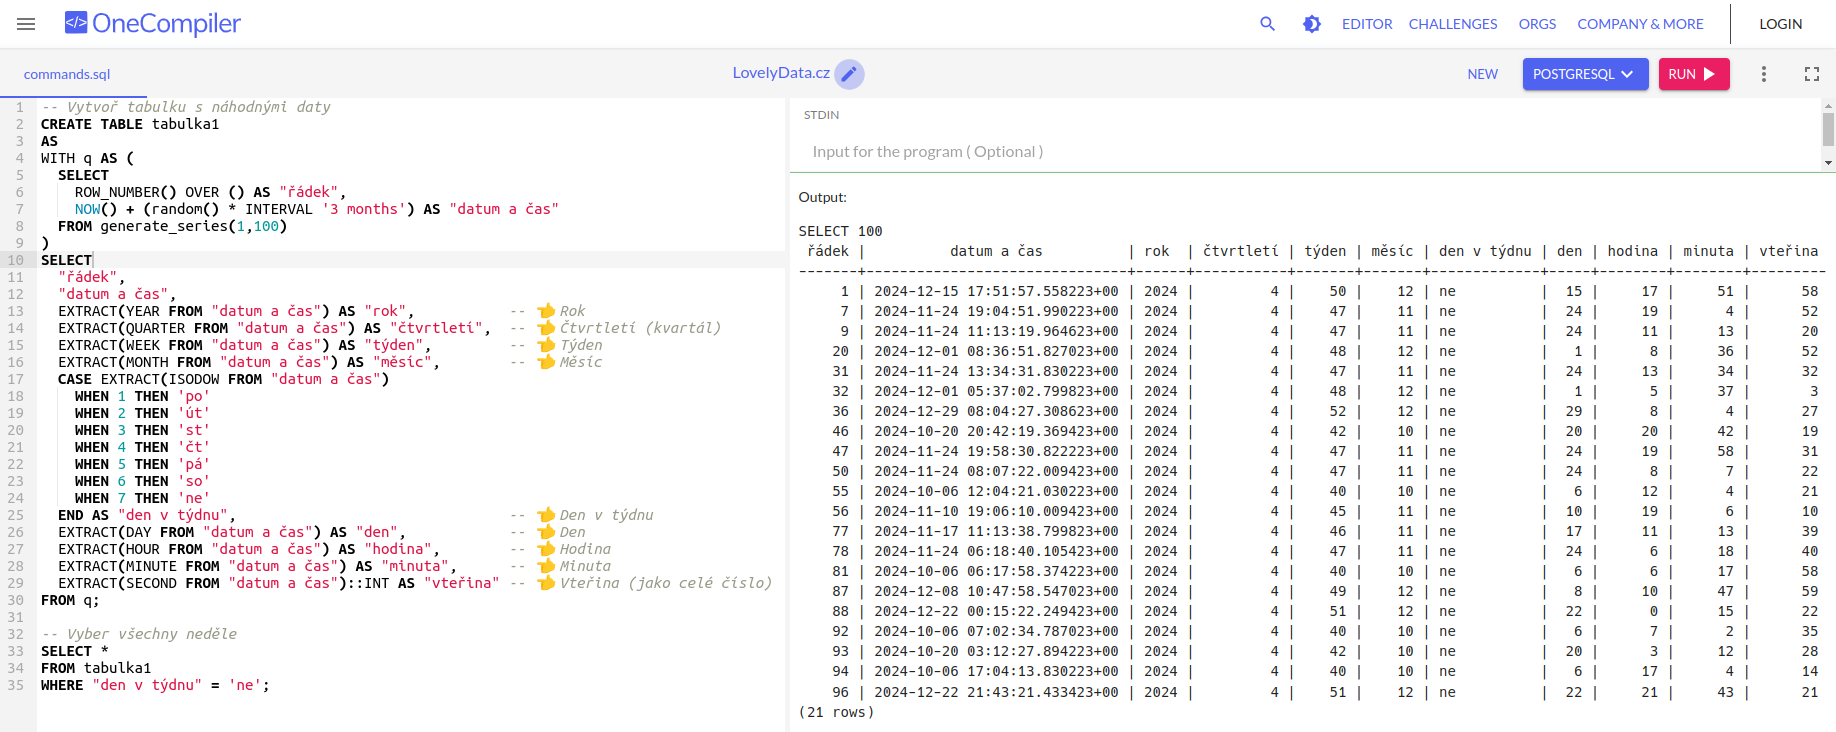Click the 'Vyber všechny neděle' comment
The height and width of the screenshot is (732, 1836).
tap(139, 634)
